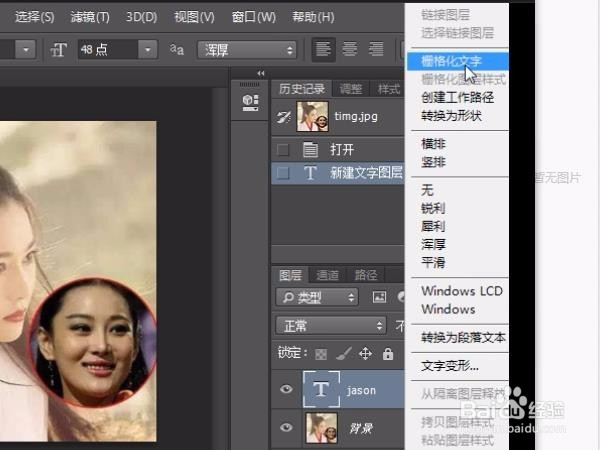Click the pixel layer filter icon

[379, 297]
